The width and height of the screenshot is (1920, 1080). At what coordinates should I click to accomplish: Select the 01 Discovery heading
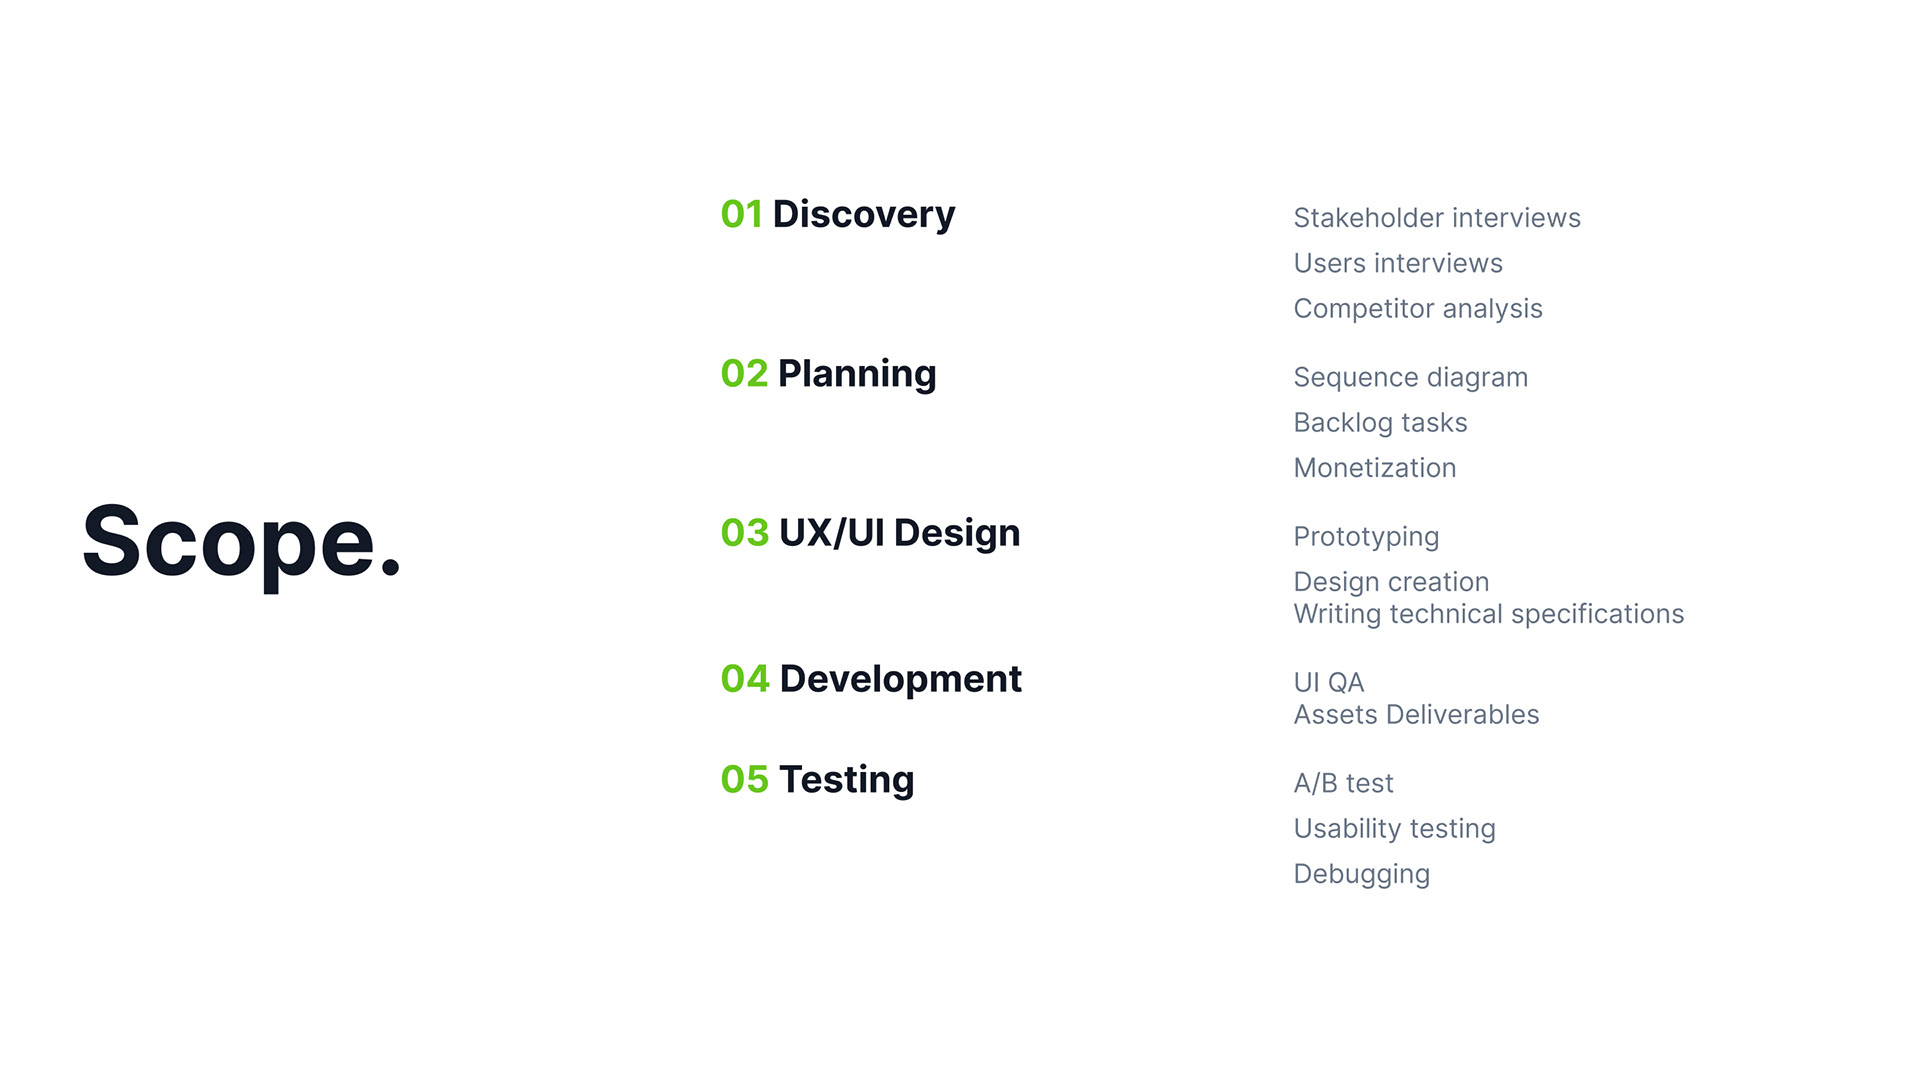838,214
